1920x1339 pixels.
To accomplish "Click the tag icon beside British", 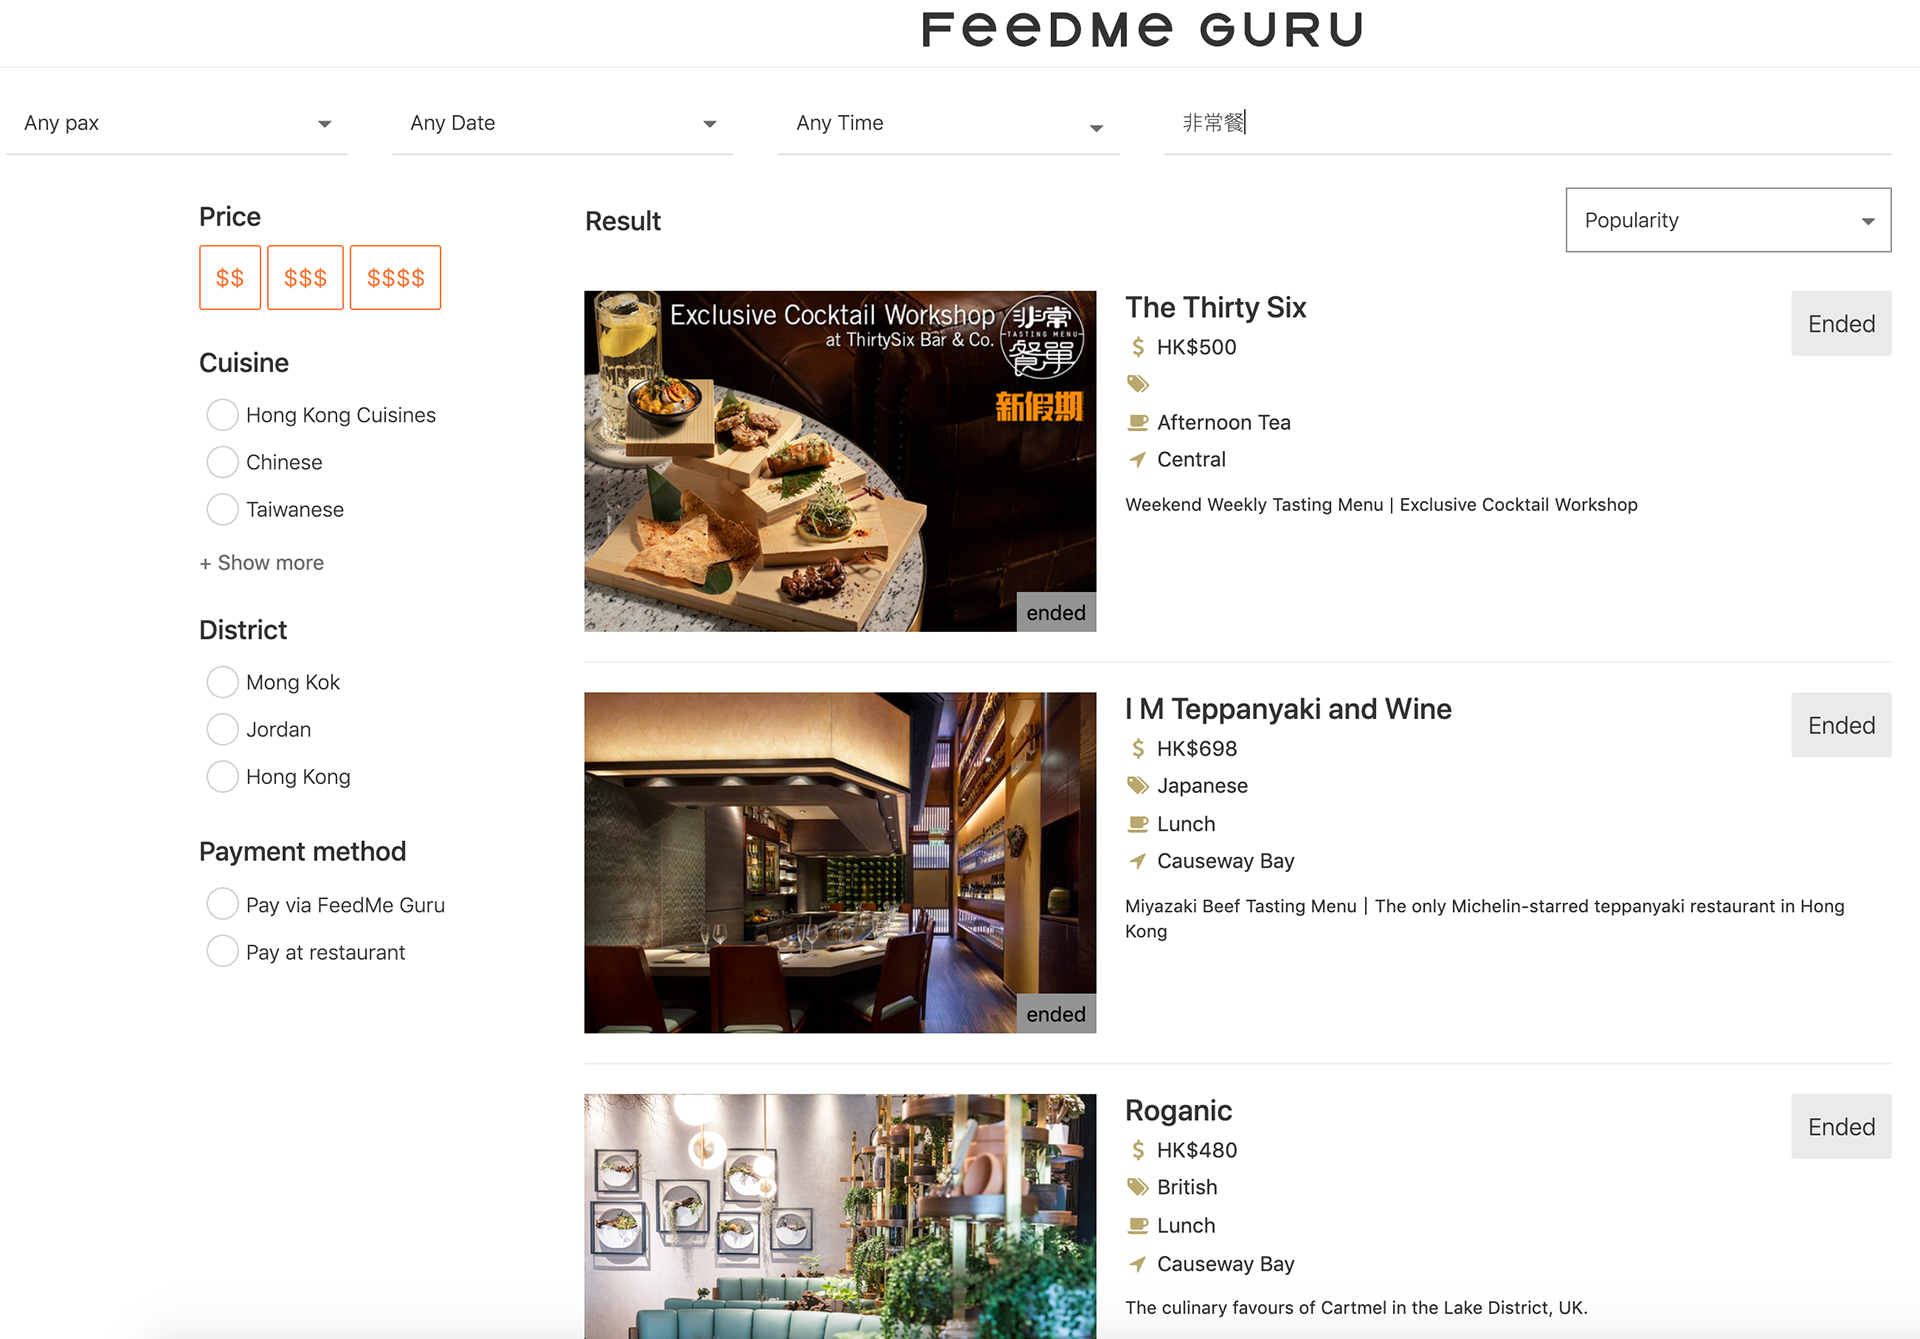I will pyautogui.click(x=1138, y=1187).
